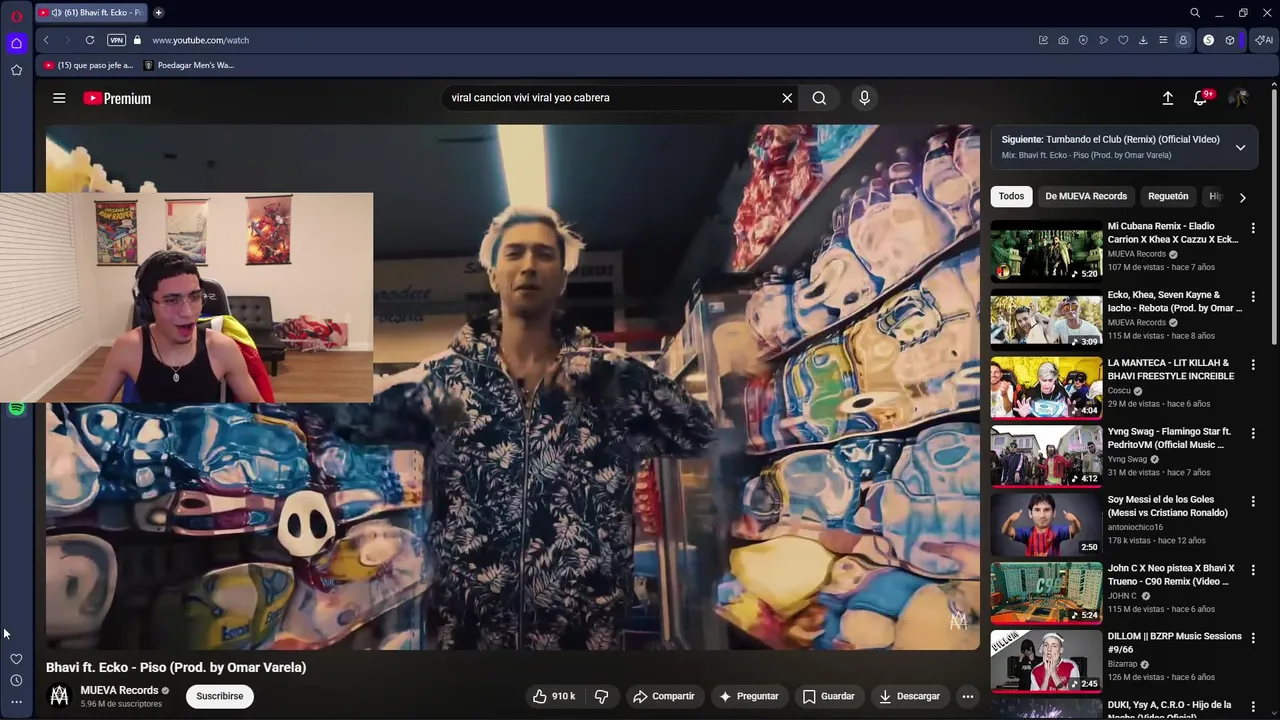Image resolution: width=1280 pixels, height=720 pixels.
Task: Run search with magnifier button
Action: [819, 98]
